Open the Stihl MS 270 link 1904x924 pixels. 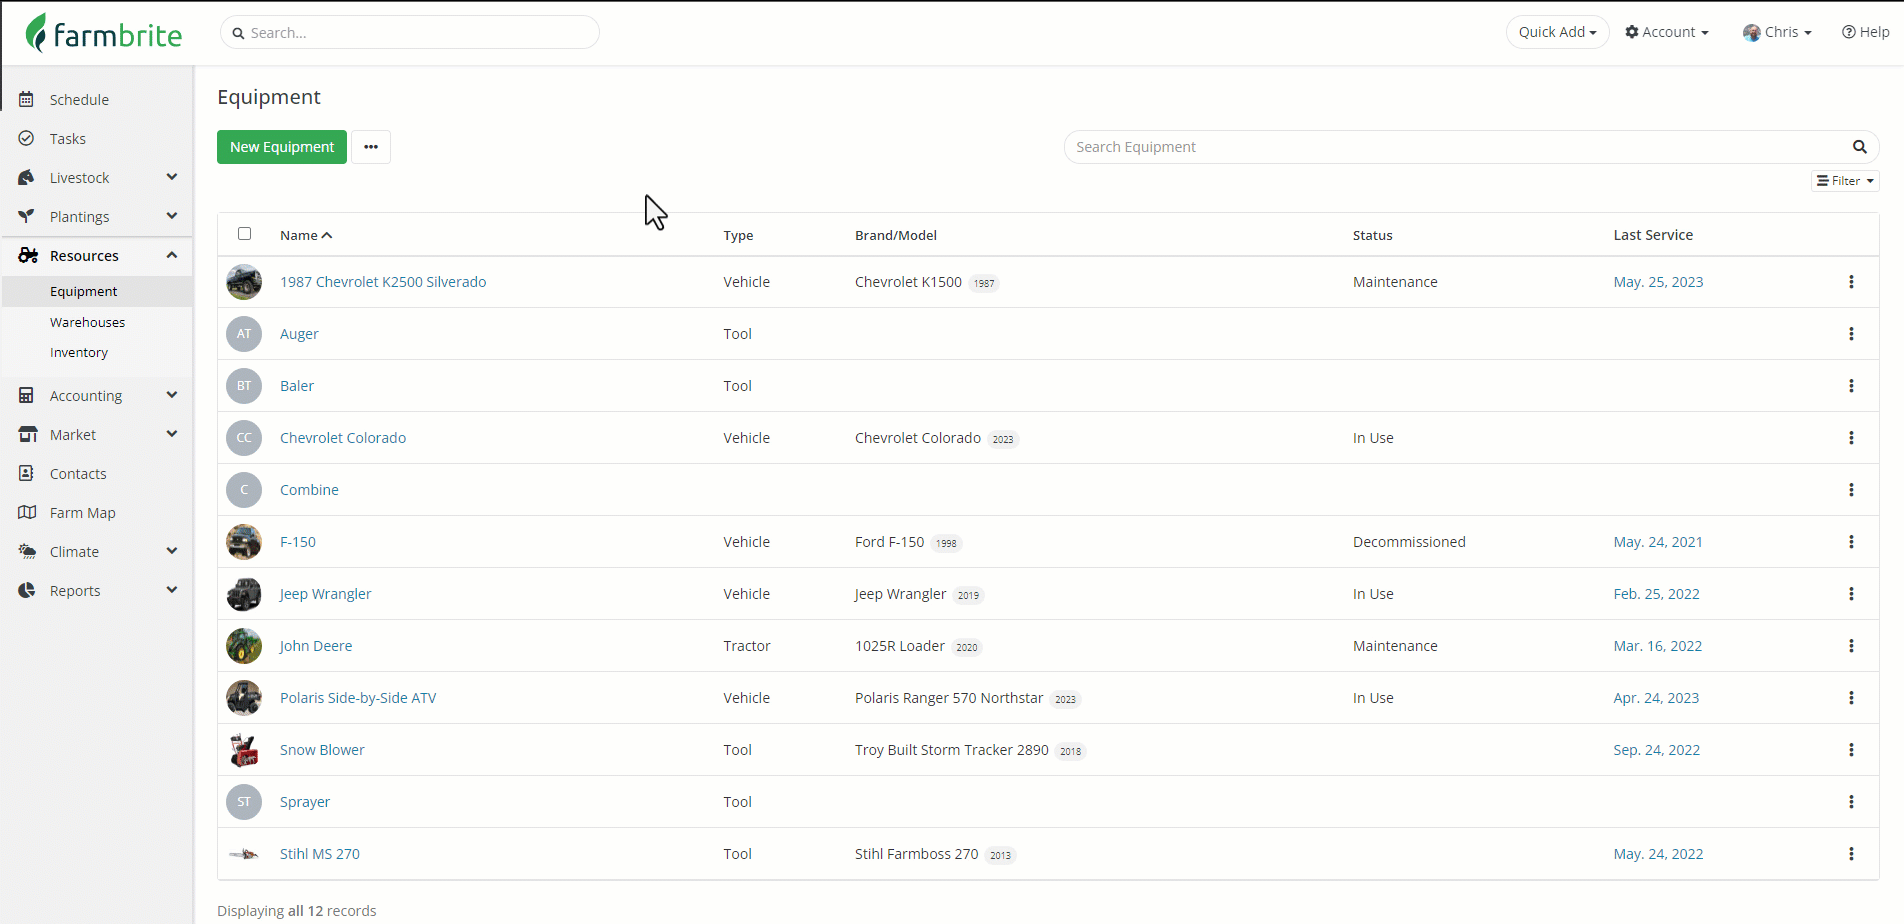pos(320,854)
